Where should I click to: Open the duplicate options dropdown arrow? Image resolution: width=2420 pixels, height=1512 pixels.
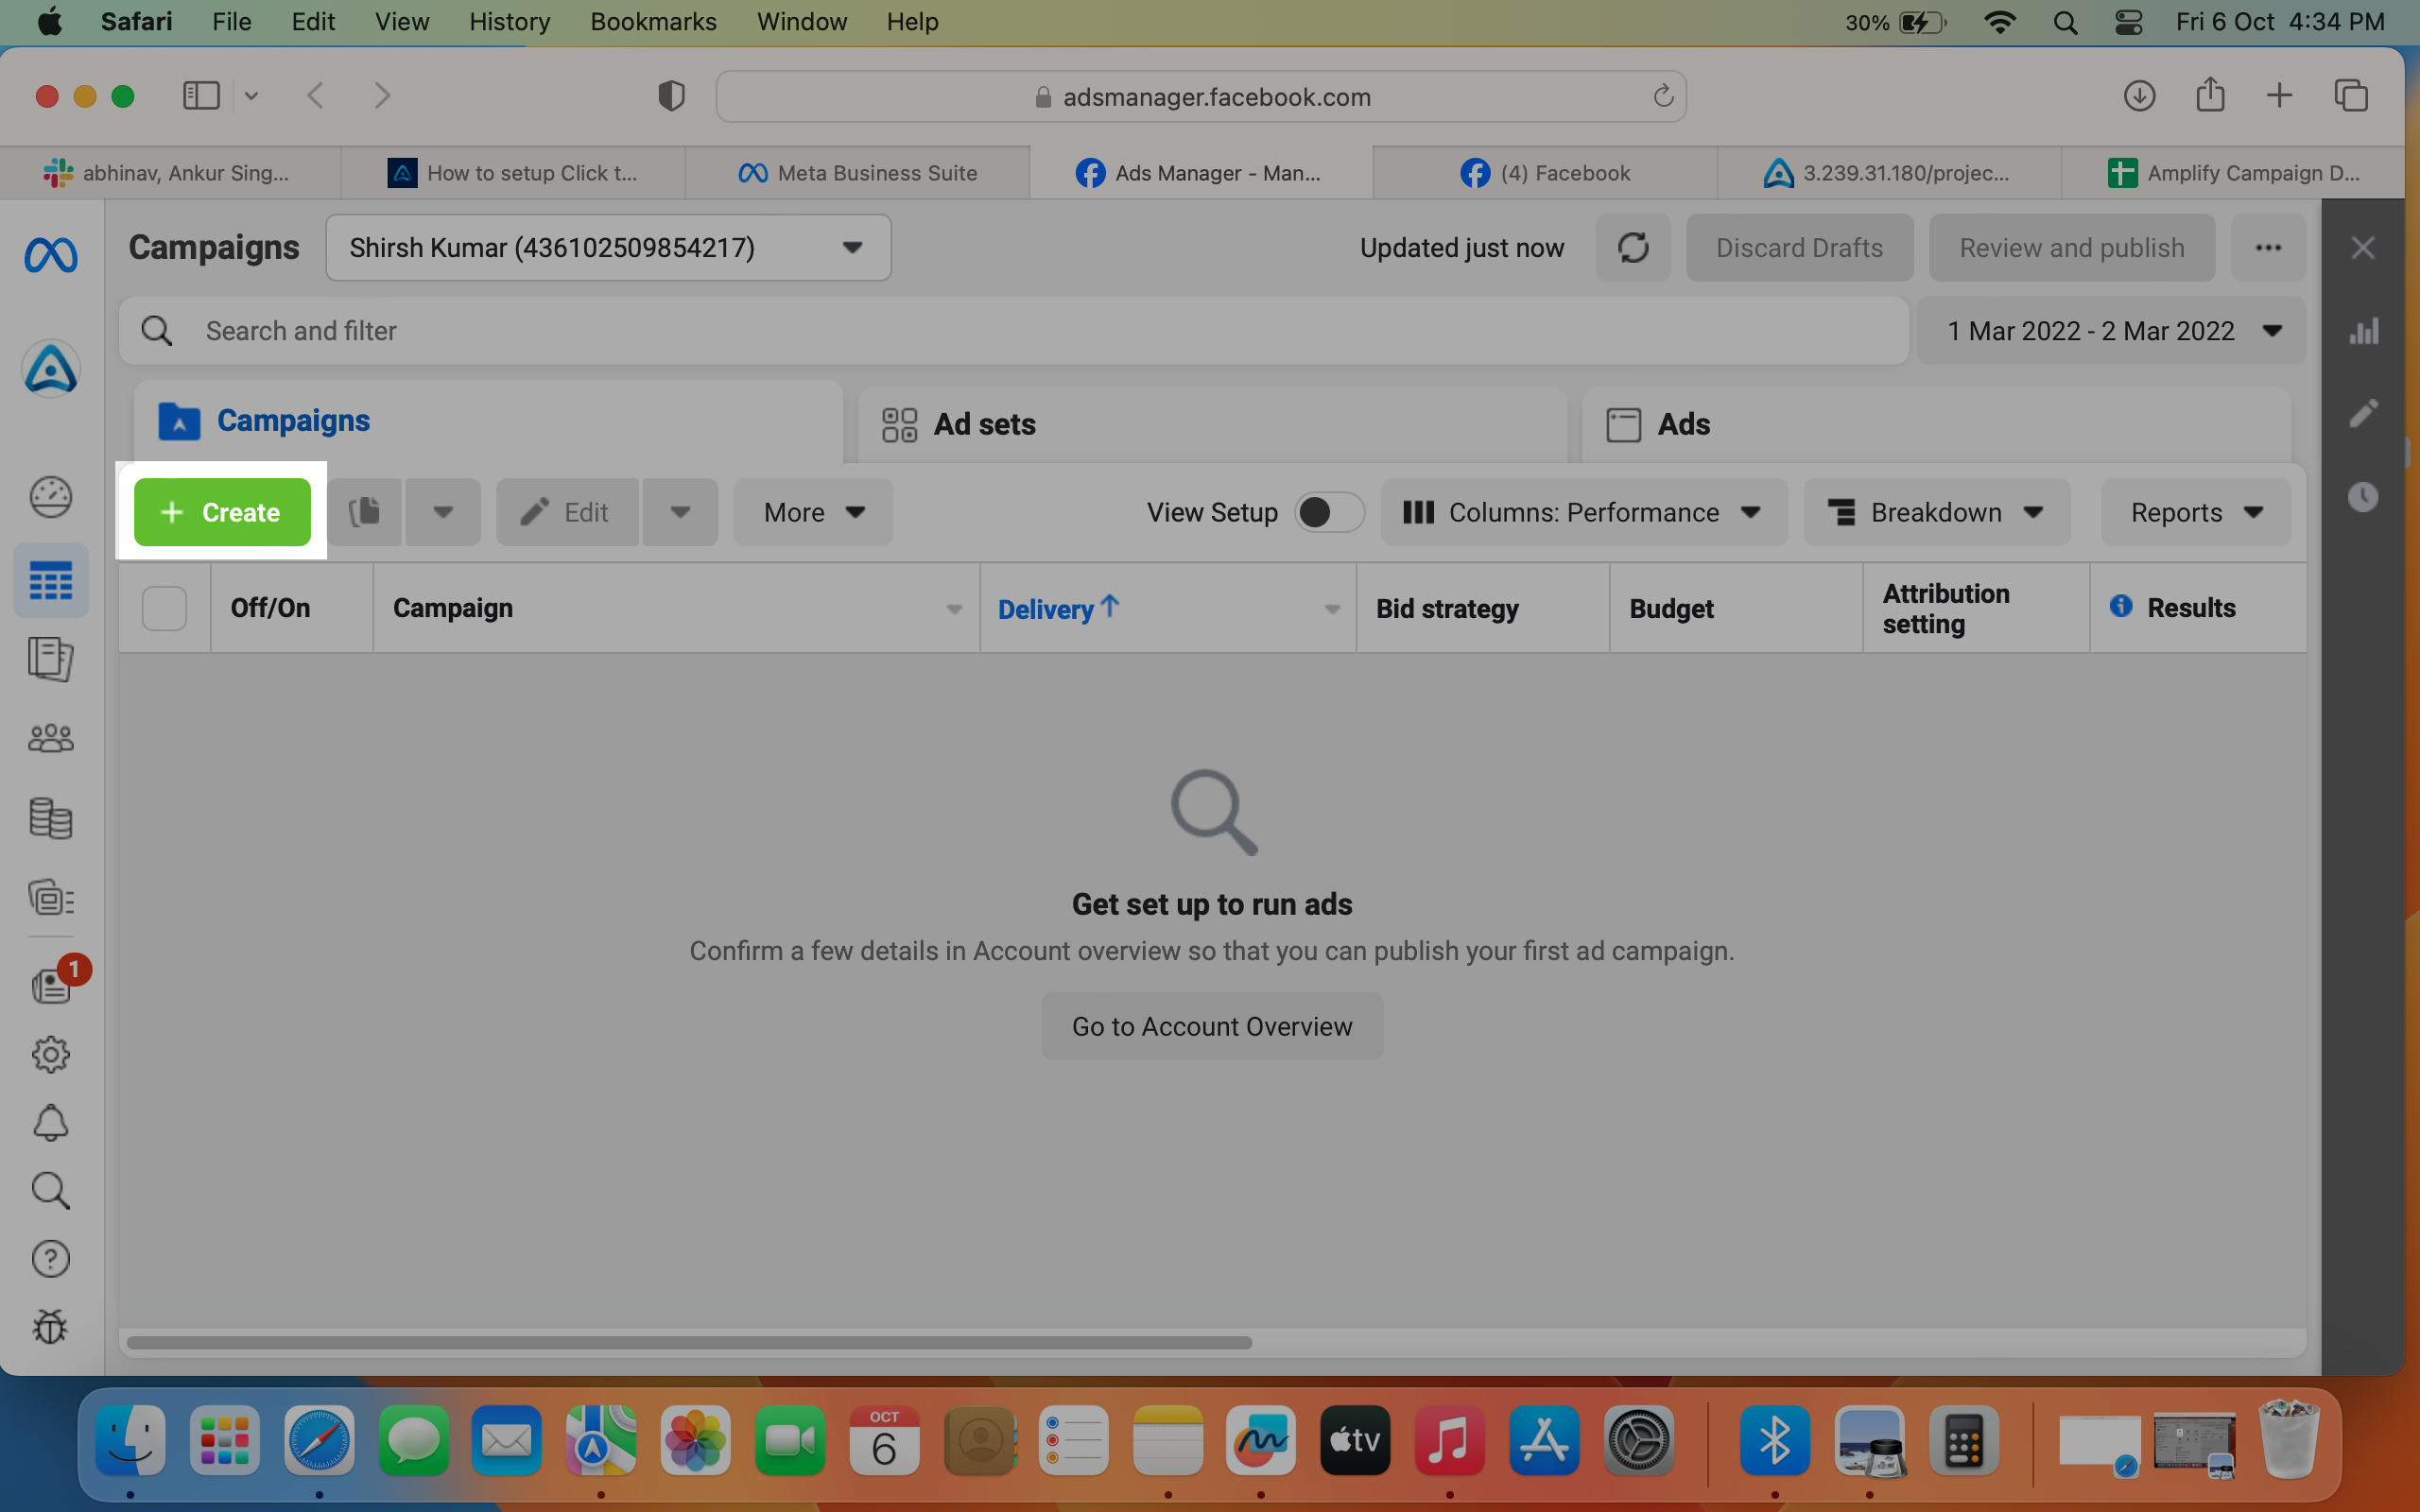pos(443,512)
